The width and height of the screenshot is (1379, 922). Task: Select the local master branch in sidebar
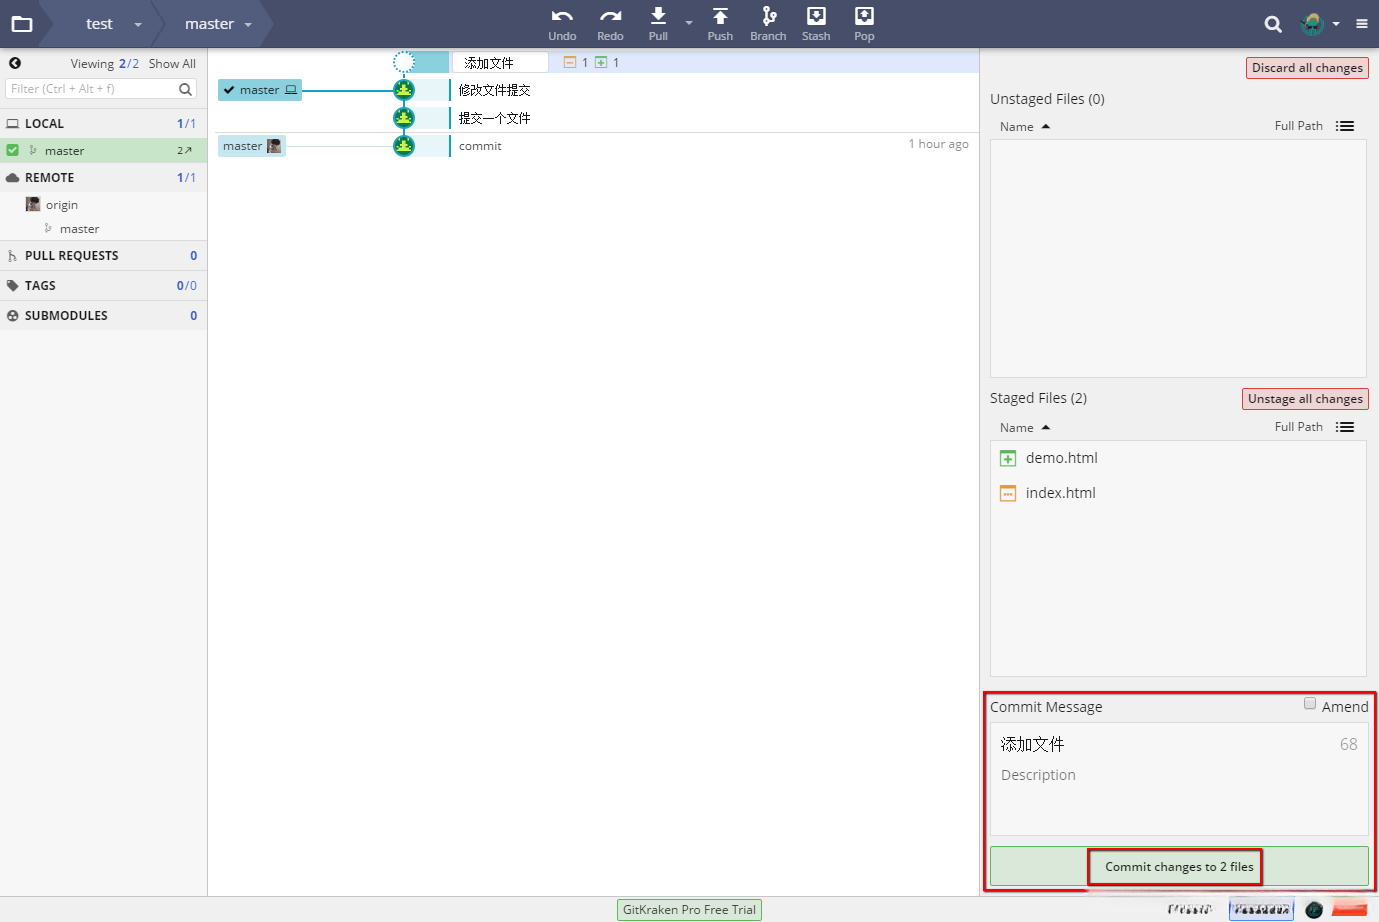click(103, 151)
